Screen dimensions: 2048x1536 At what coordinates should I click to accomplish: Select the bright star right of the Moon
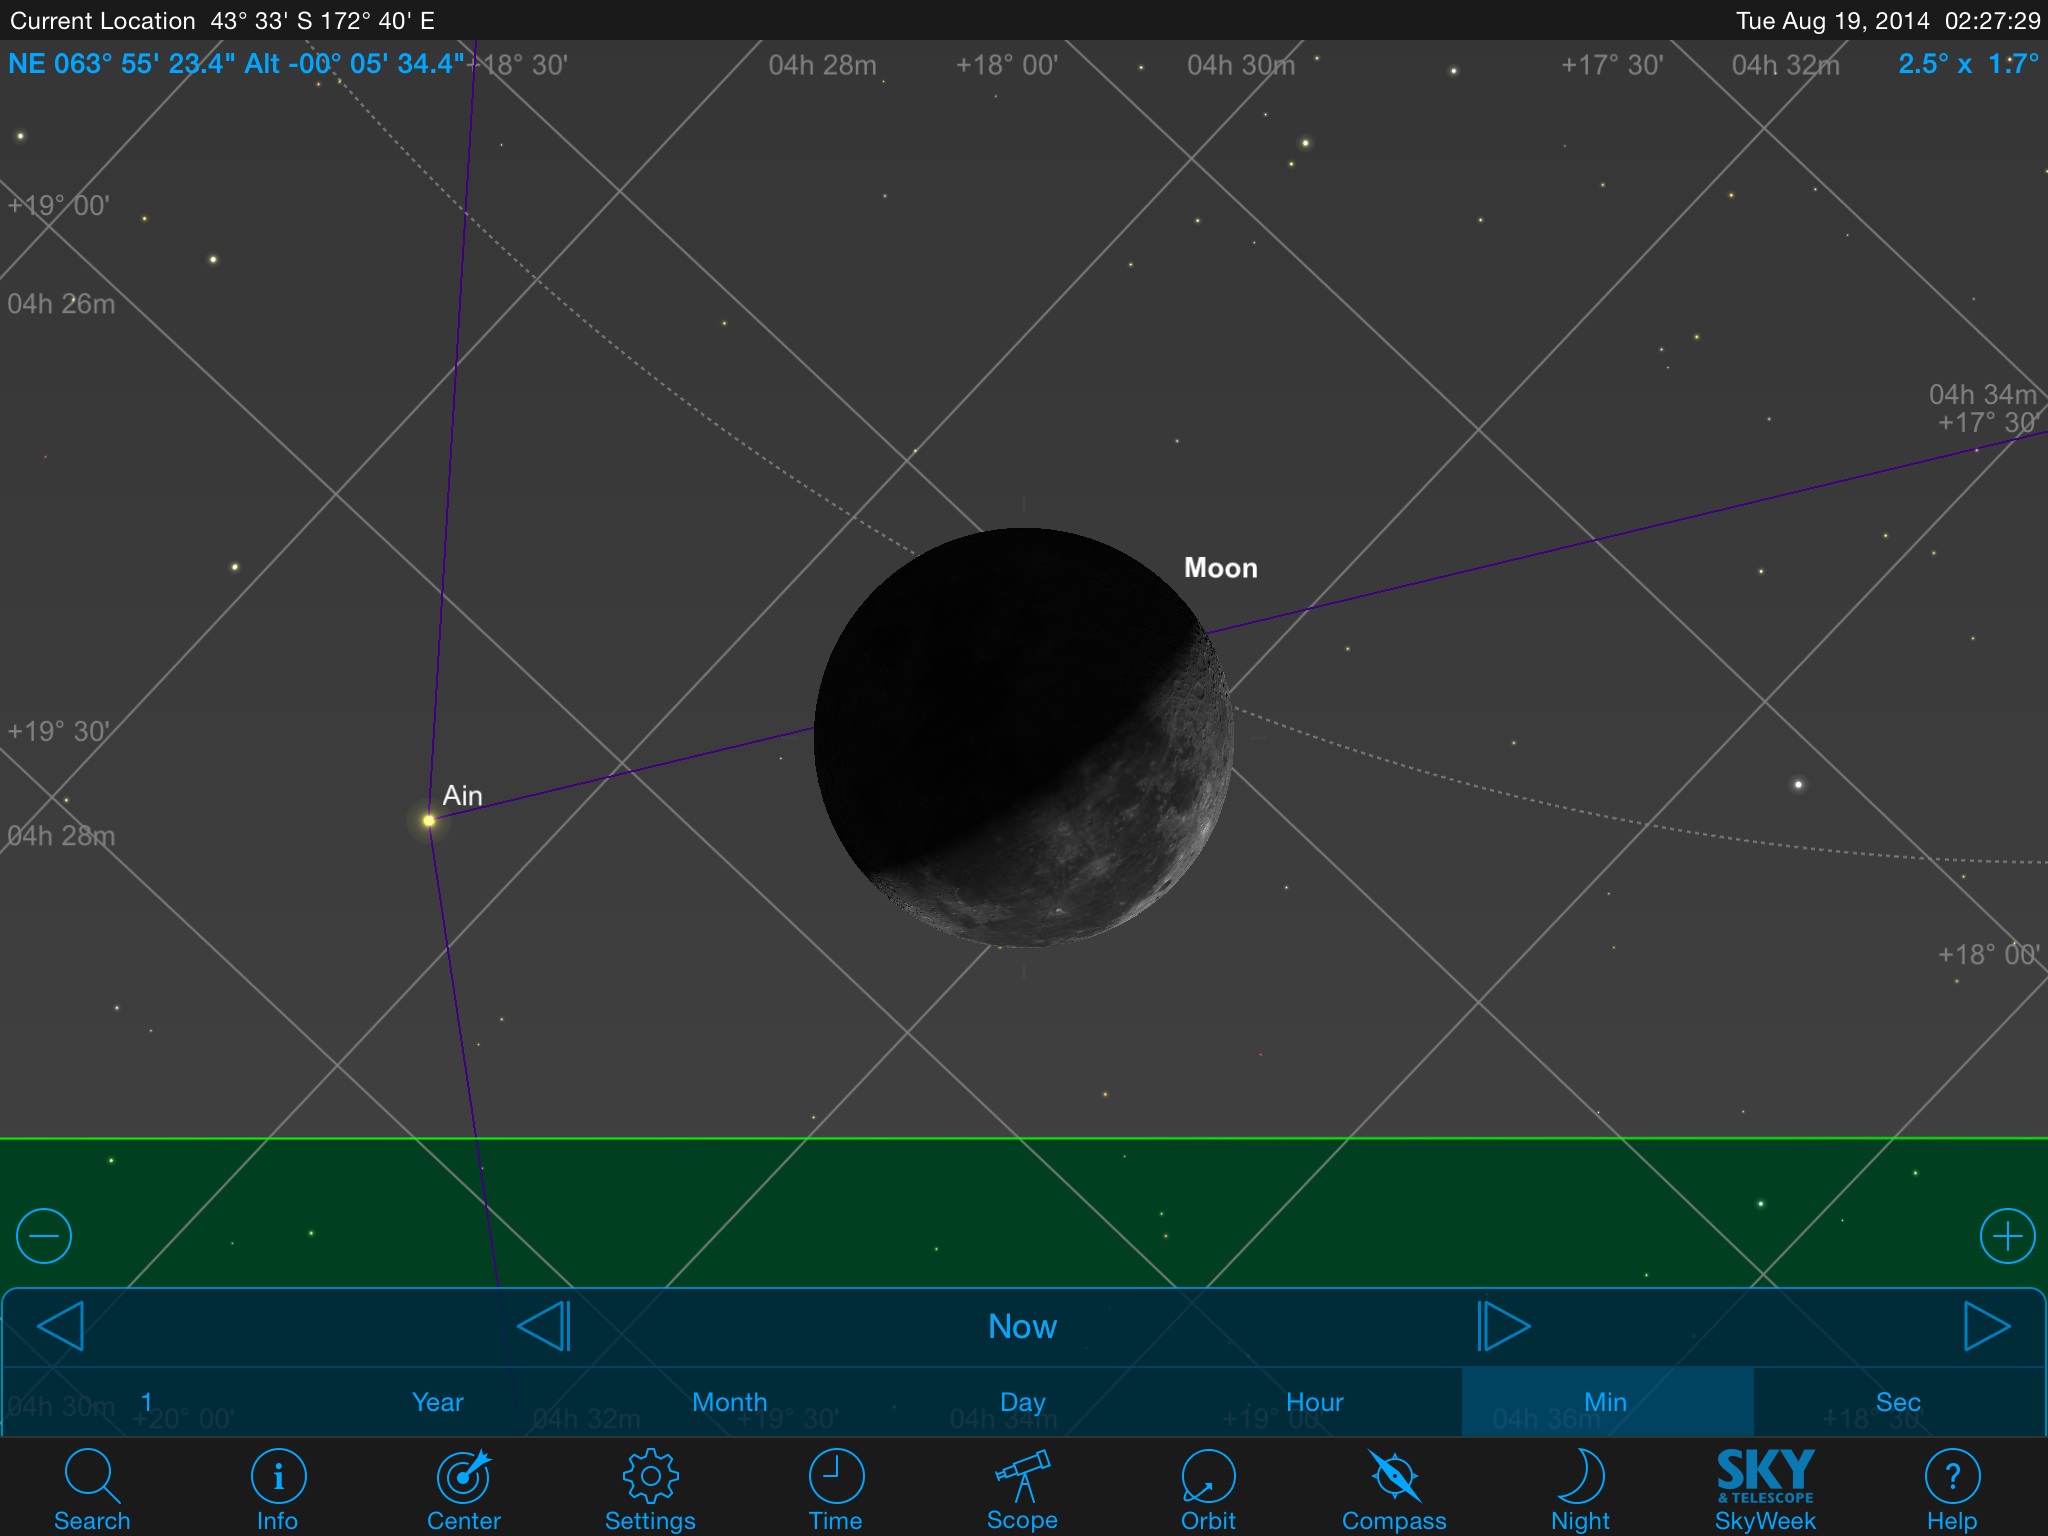point(1798,785)
